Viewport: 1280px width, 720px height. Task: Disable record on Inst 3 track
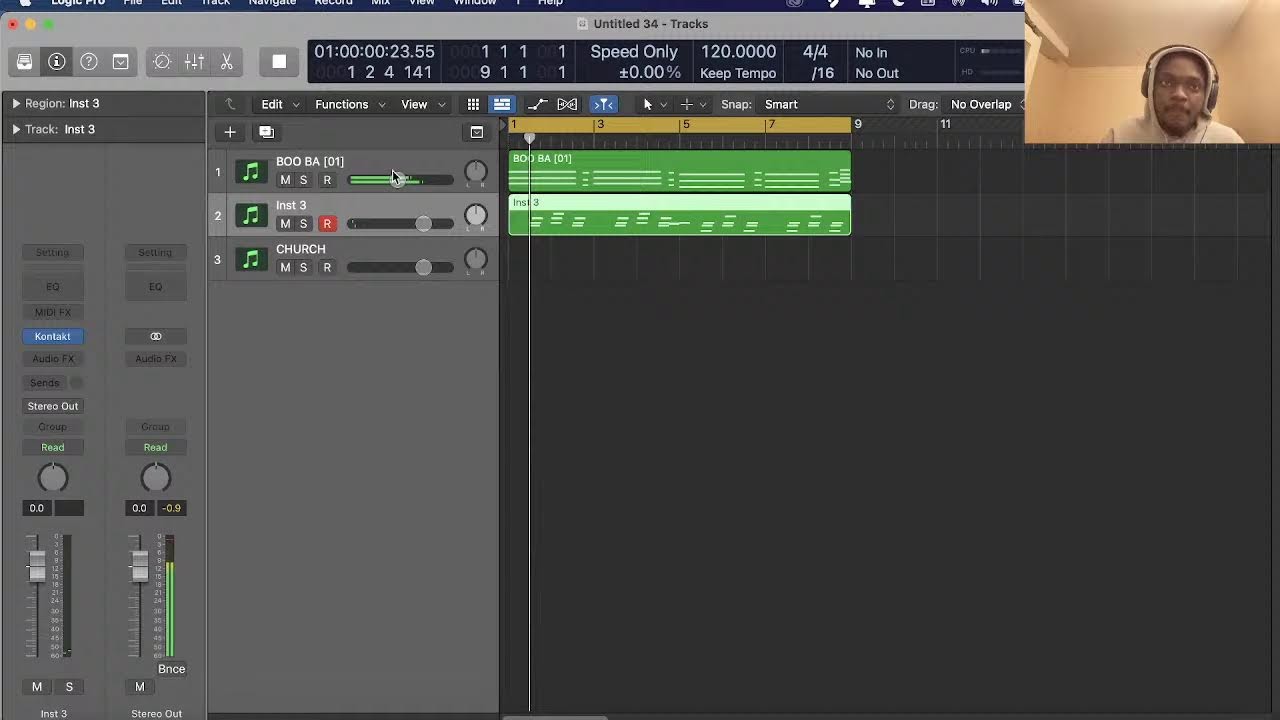pyautogui.click(x=327, y=224)
